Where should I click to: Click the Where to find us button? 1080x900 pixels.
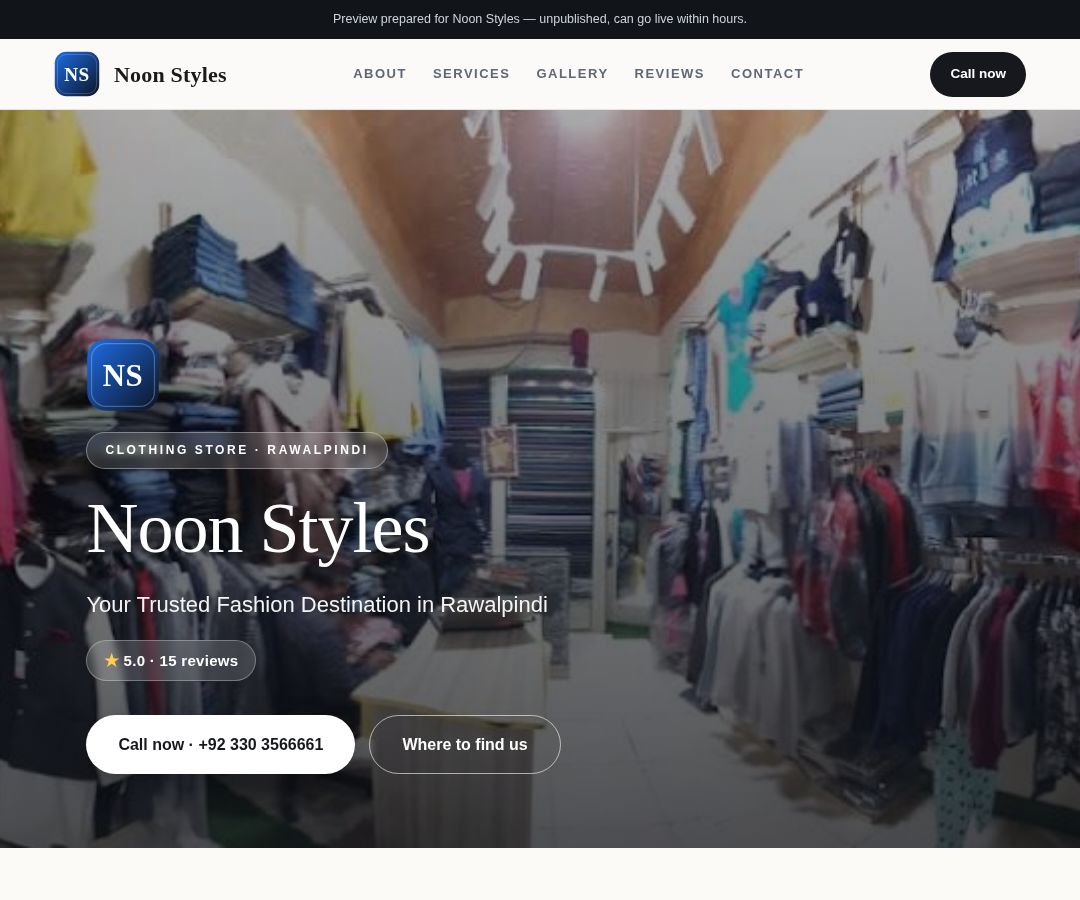(x=465, y=744)
